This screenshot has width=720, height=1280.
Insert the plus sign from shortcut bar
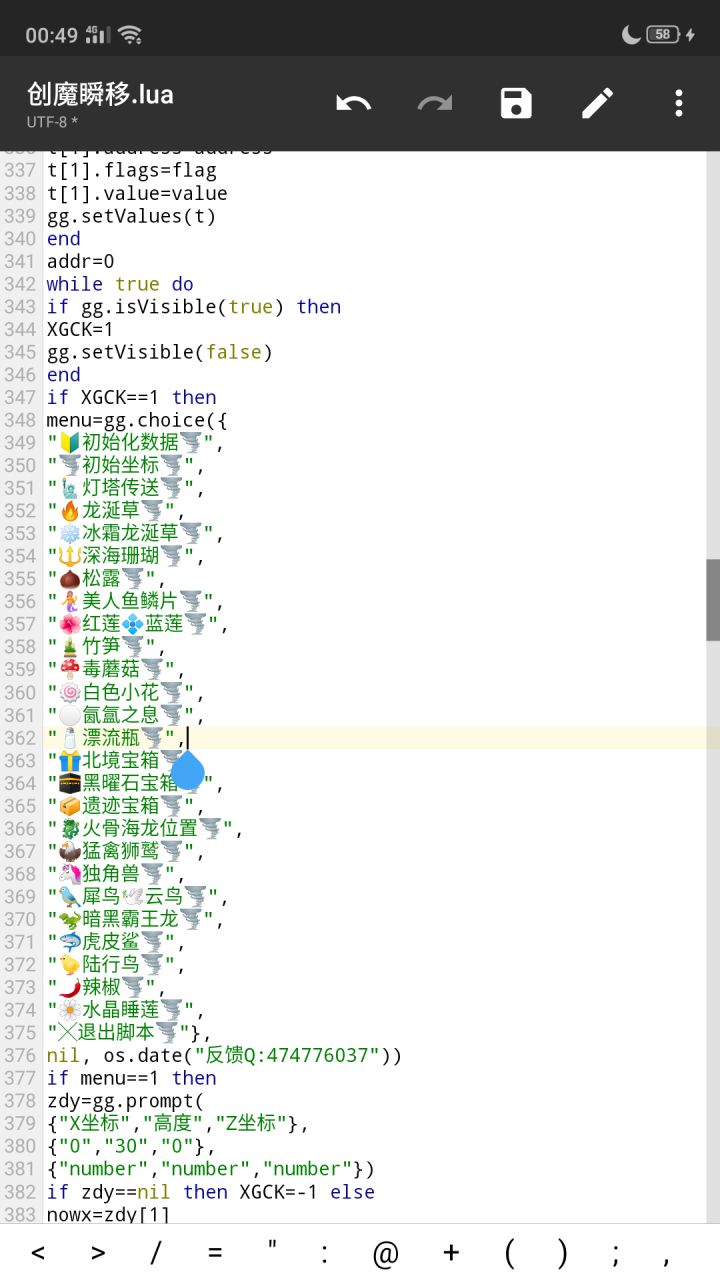[450, 1253]
